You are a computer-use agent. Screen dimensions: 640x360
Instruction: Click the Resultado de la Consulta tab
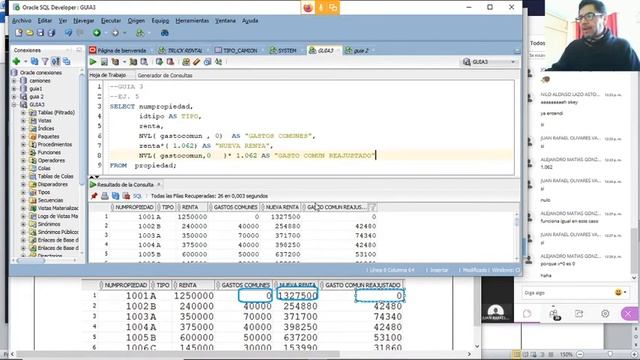point(125,184)
